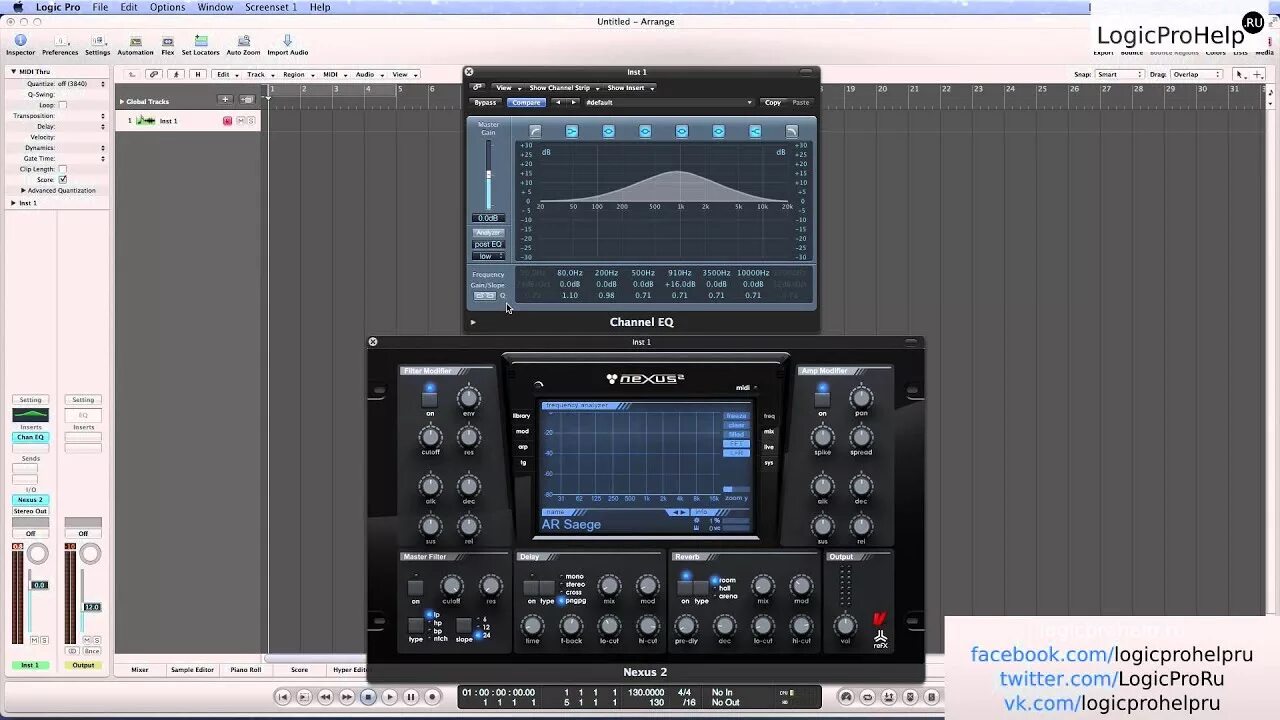Enable the Loop checkbox in Inspector
The image size is (1280, 720).
(x=62, y=105)
